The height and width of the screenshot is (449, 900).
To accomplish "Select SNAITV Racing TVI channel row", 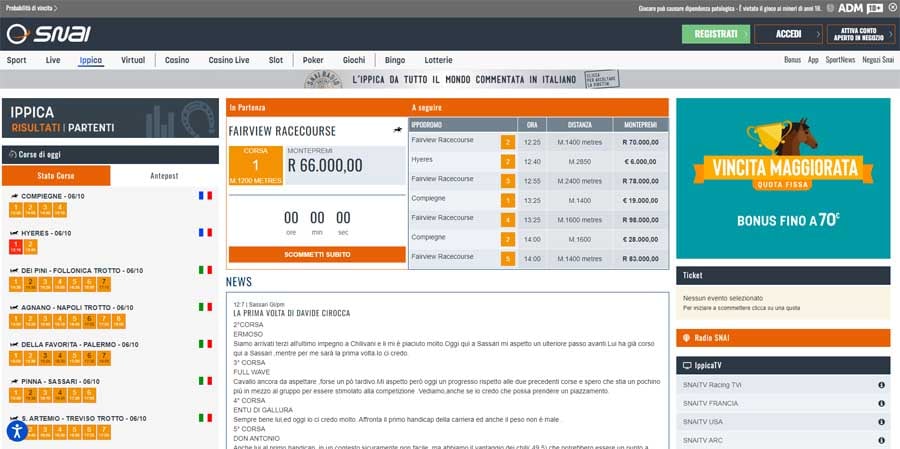I will point(783,385).
